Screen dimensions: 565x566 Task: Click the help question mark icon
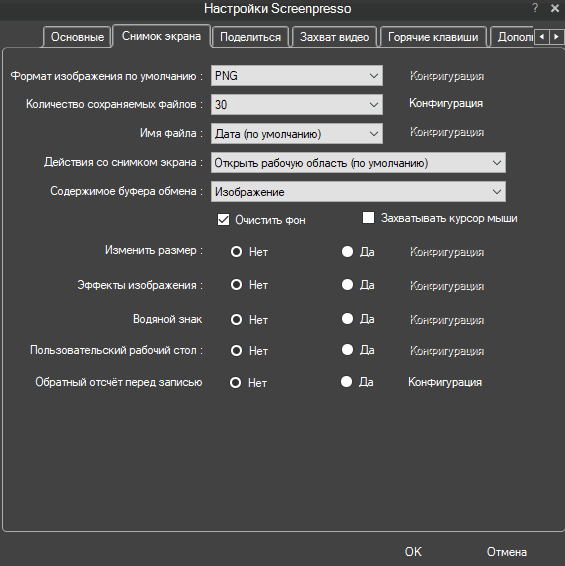[535, 8]
